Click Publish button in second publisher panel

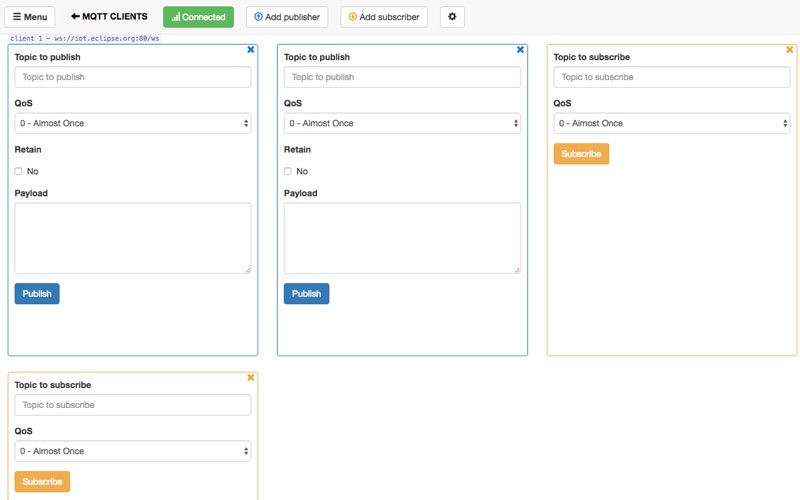(x=306, y=294)
